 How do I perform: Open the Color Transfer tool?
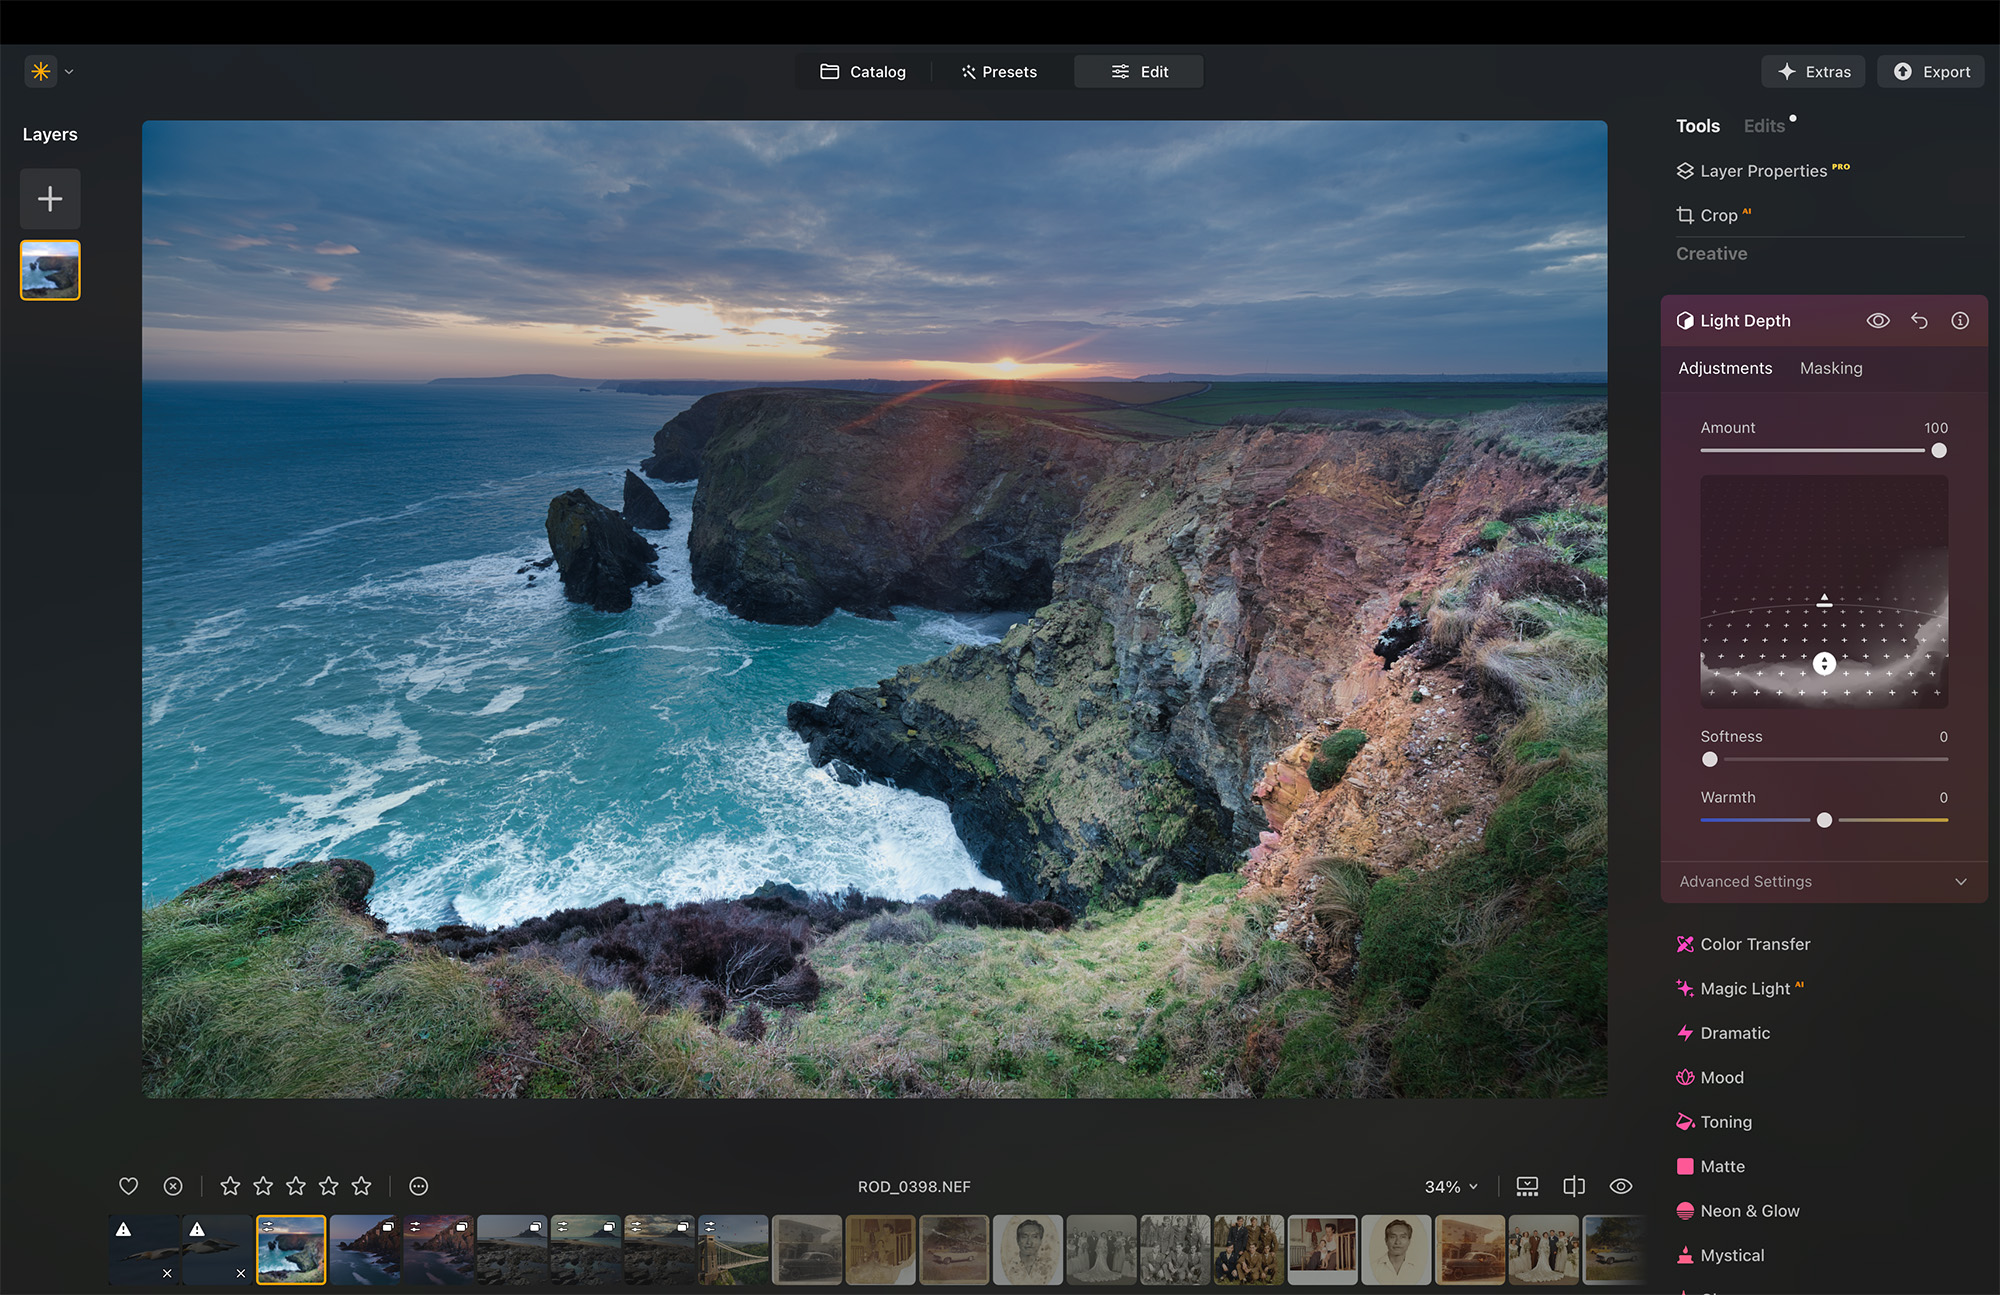1754,943
